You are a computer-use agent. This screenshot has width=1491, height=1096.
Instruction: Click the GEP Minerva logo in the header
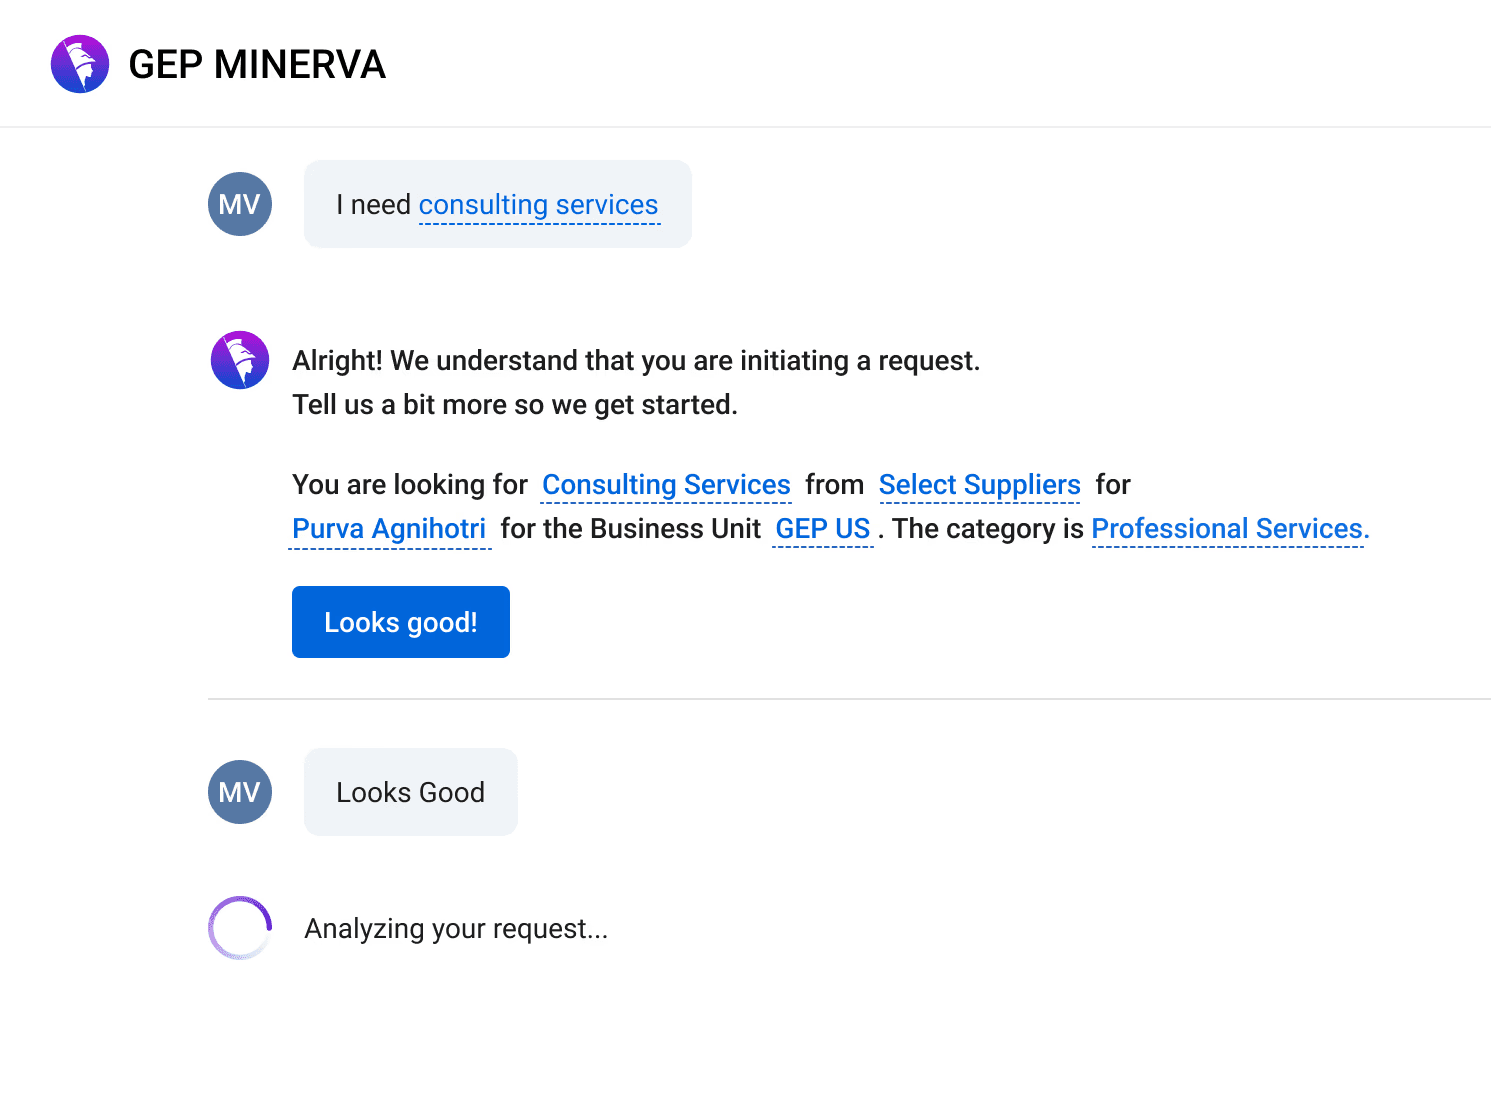pyautogui.click(x=80, y=64)
